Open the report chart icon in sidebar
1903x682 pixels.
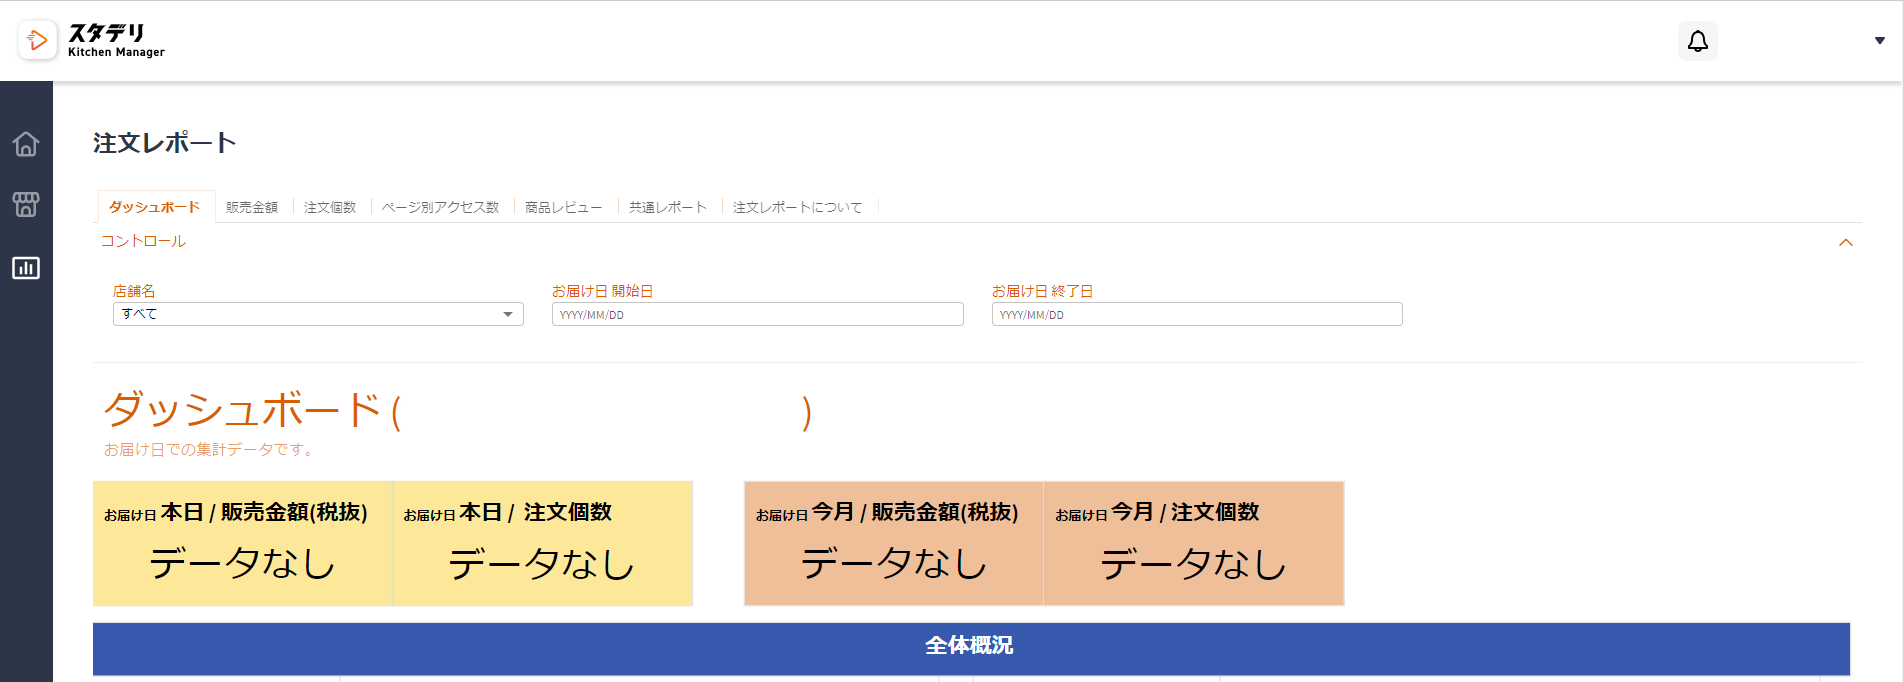pos(26,268)
